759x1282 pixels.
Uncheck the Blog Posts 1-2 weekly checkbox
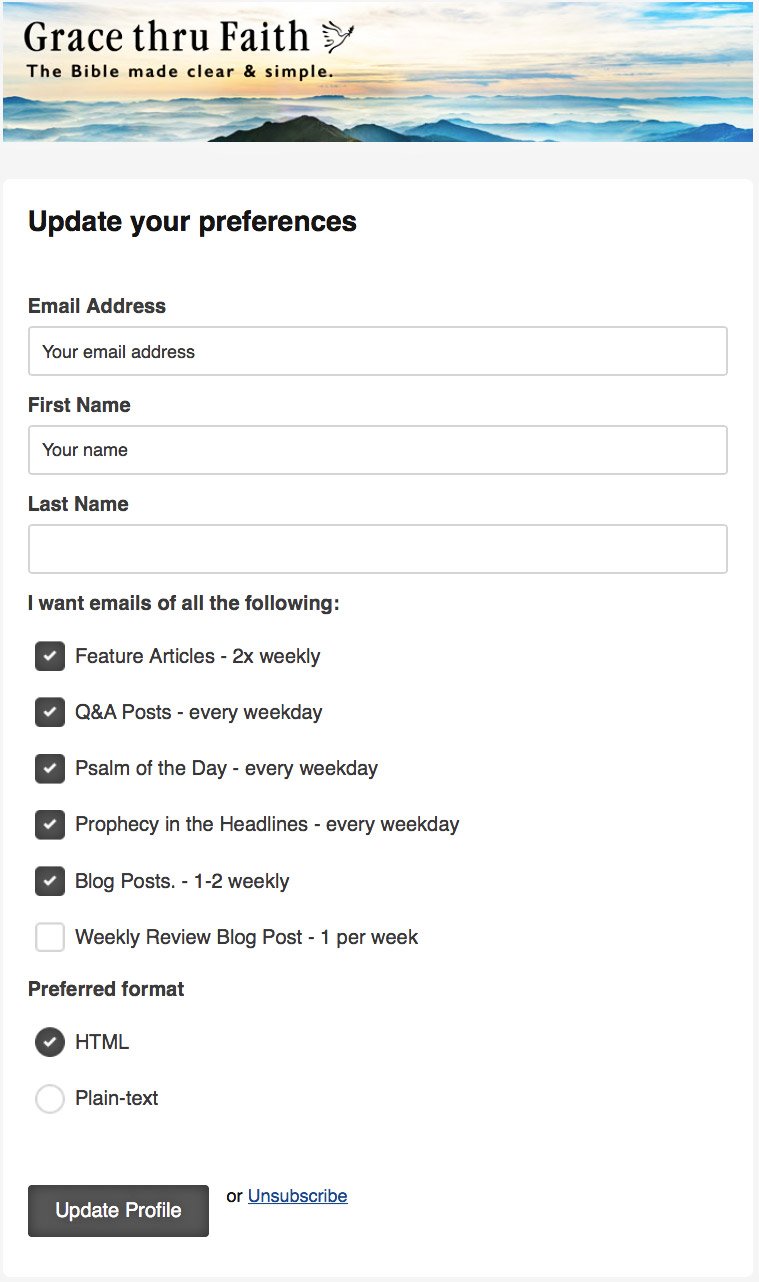[50, 881]
